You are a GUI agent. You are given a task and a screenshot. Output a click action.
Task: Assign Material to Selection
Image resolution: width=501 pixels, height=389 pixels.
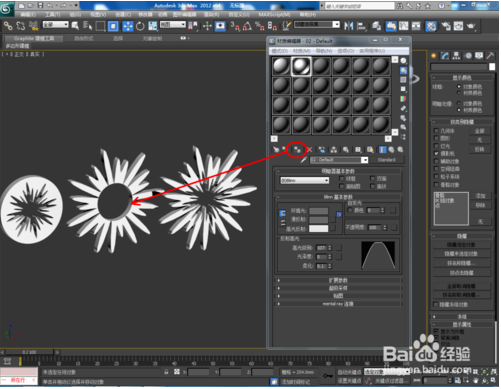click(297, 150)
